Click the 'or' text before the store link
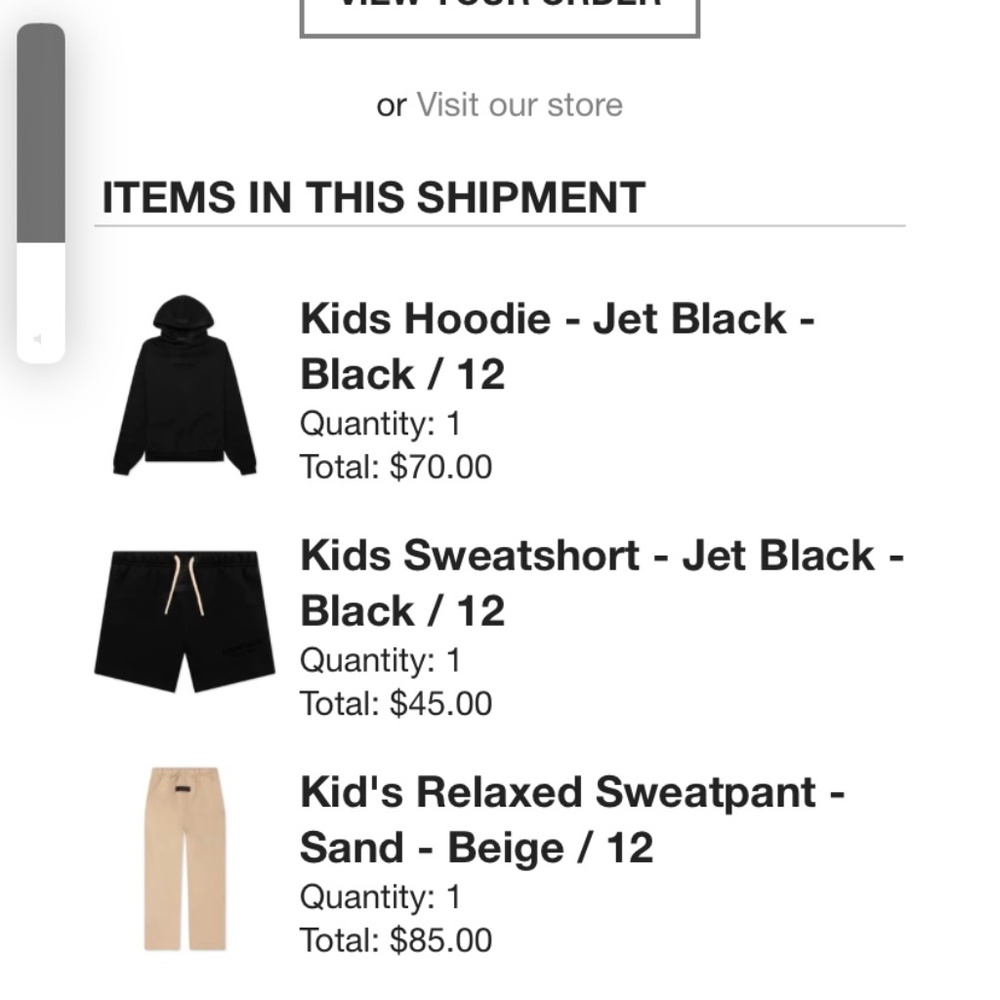1000x1000 pixels. click(391, 104)
